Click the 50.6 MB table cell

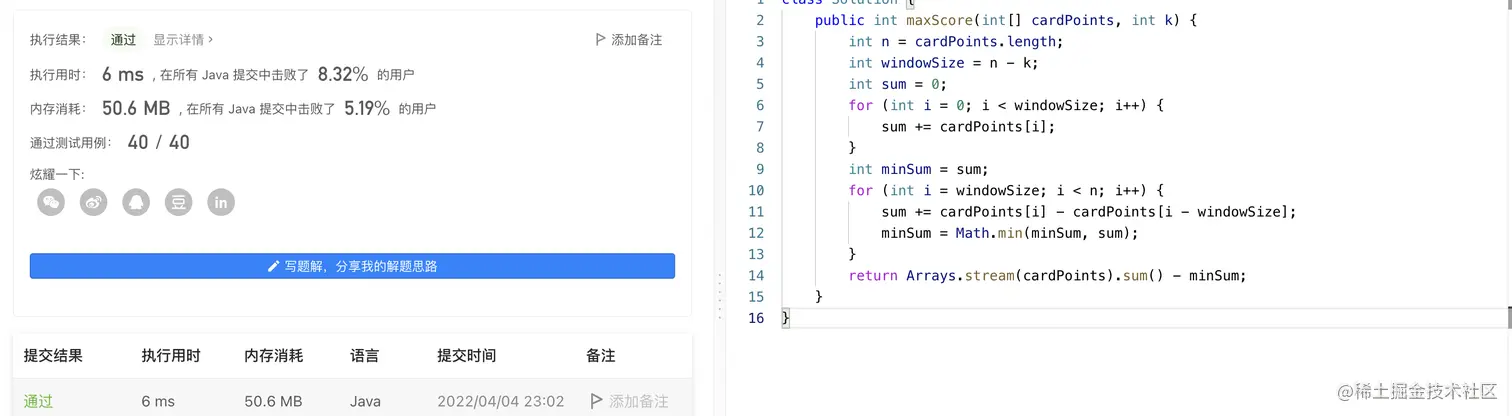pyautogui.click(x=273, y=401)
